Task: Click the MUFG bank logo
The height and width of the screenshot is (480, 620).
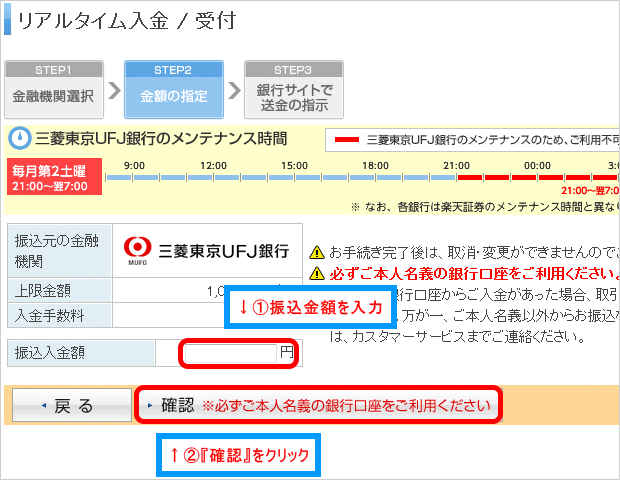Action: coord(137,251)
